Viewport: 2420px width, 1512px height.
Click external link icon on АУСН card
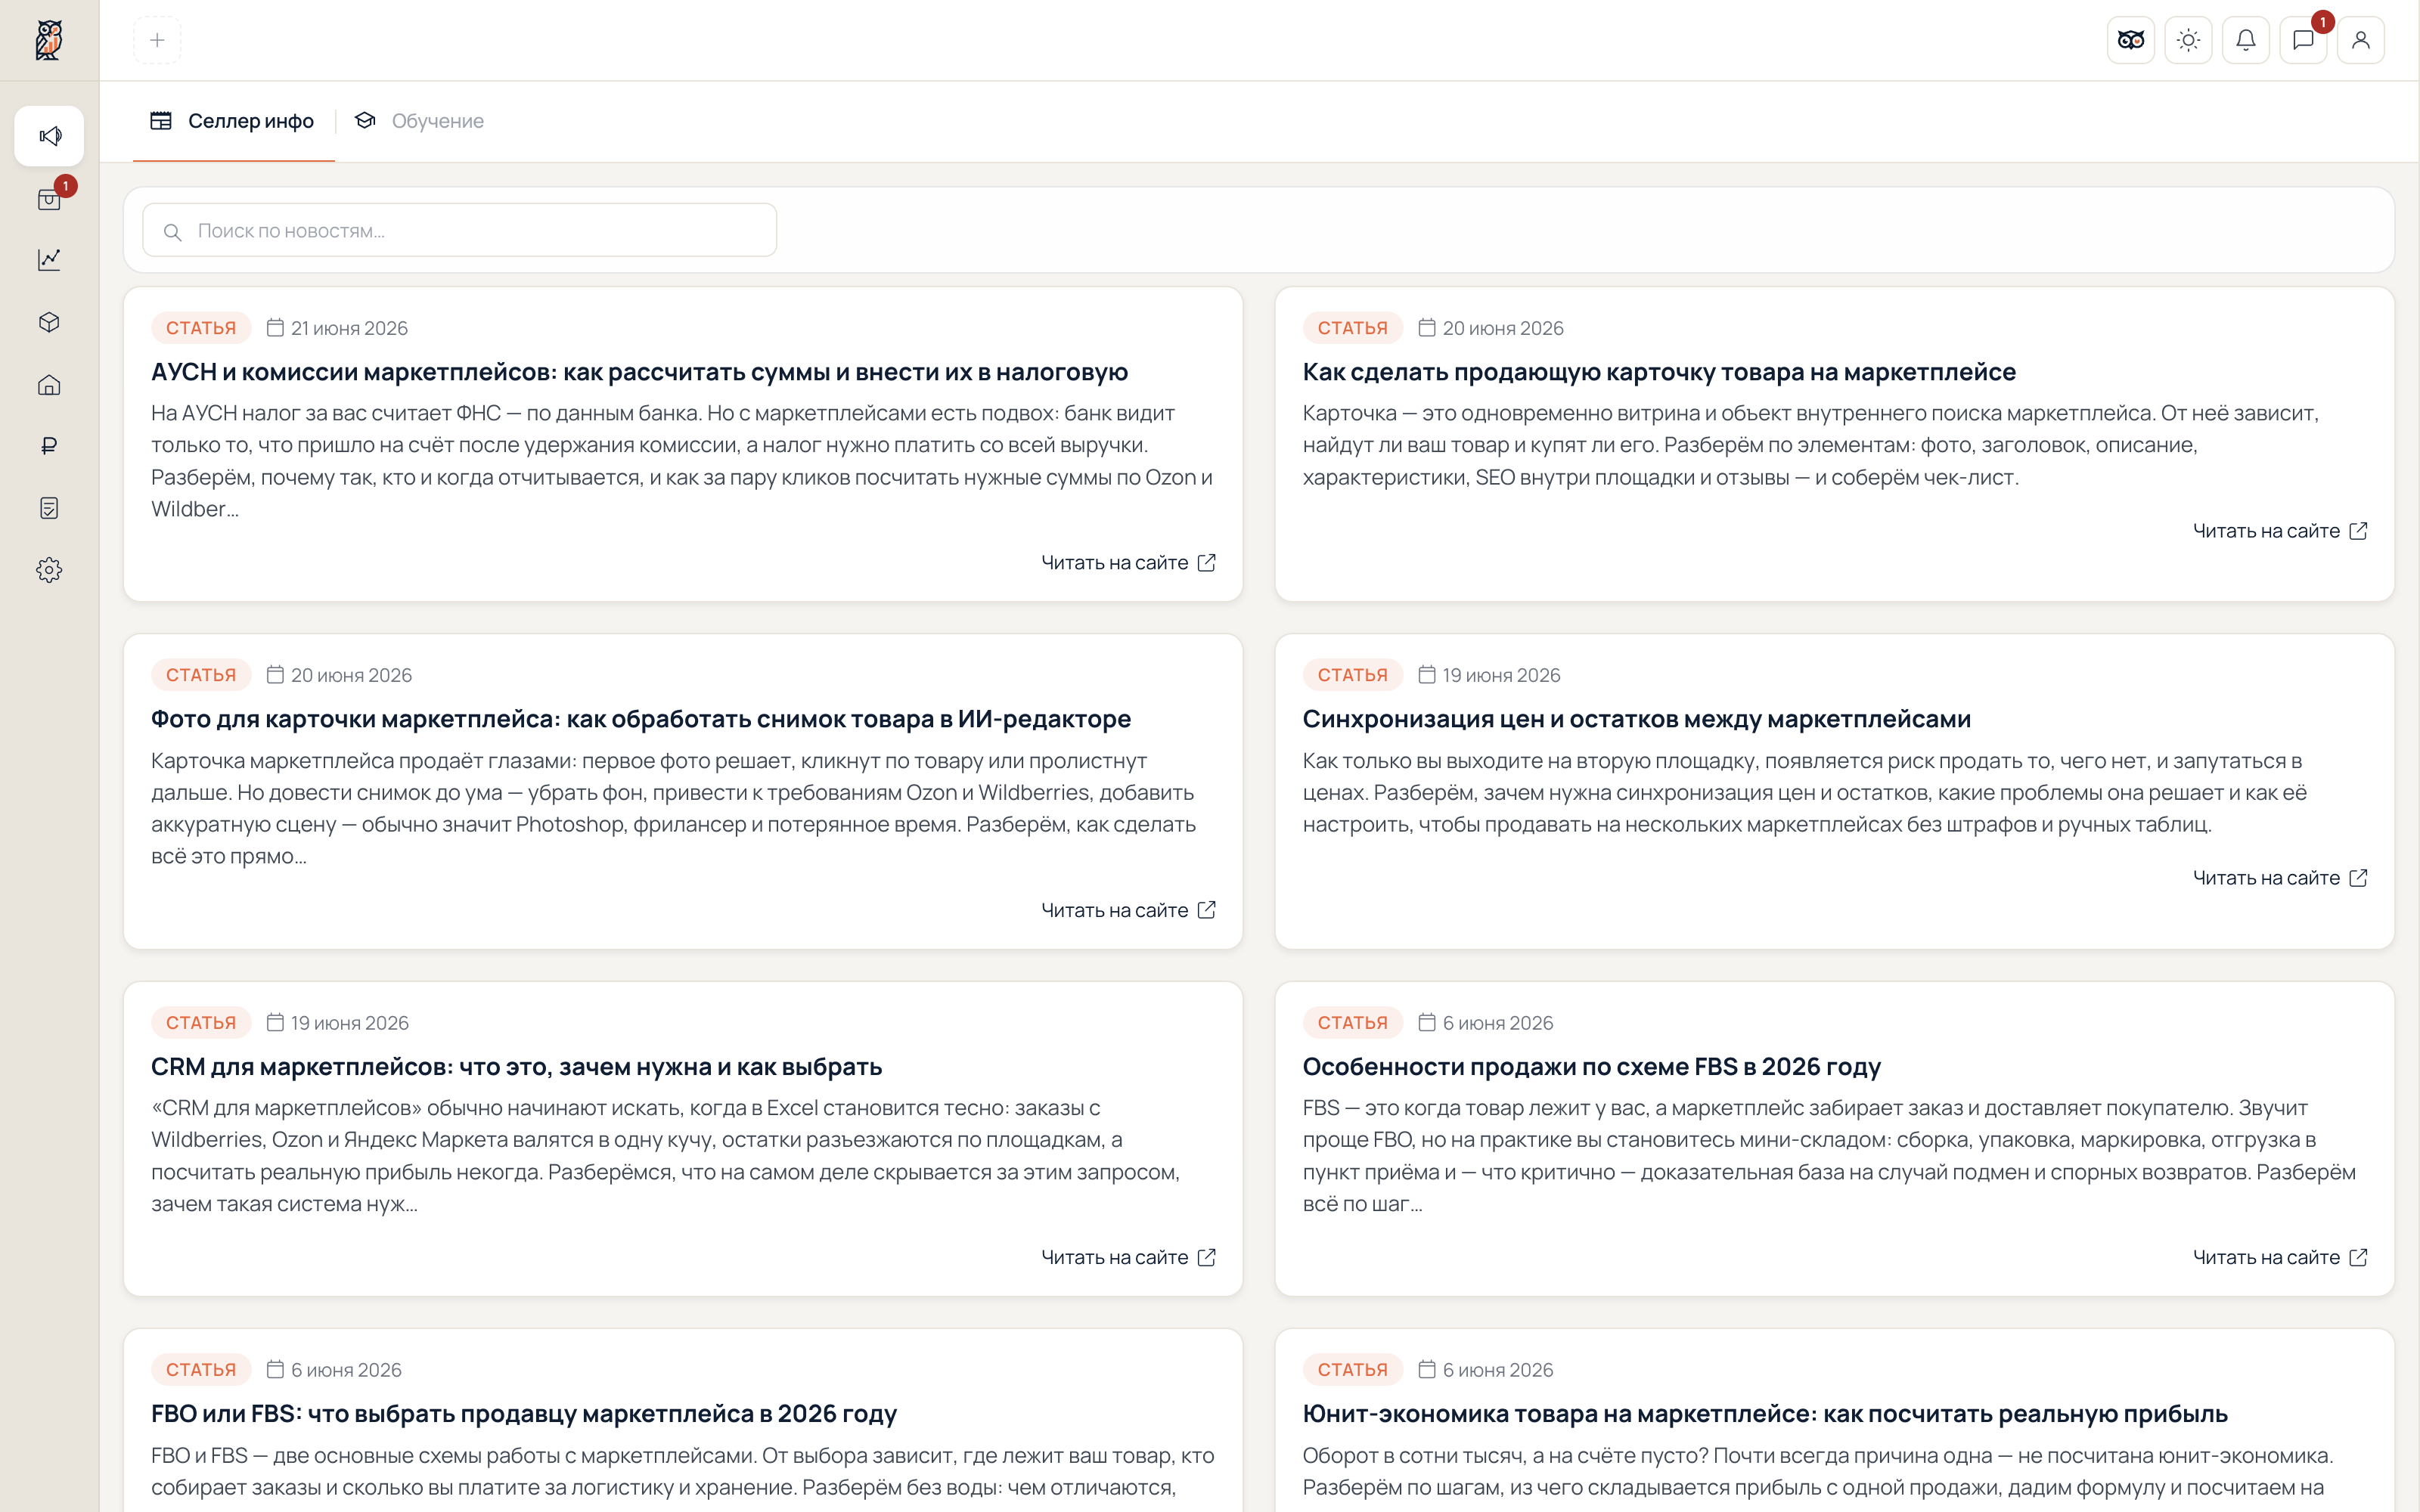click(1207, 563)
